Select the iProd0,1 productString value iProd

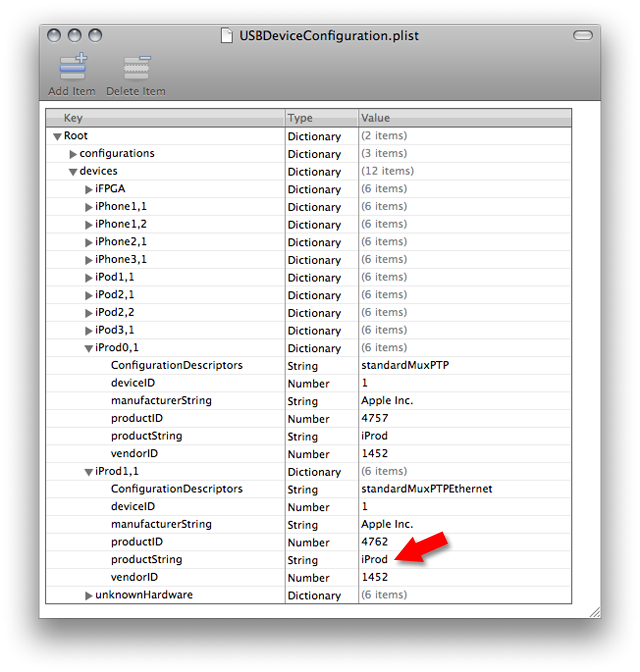point(374,436)
